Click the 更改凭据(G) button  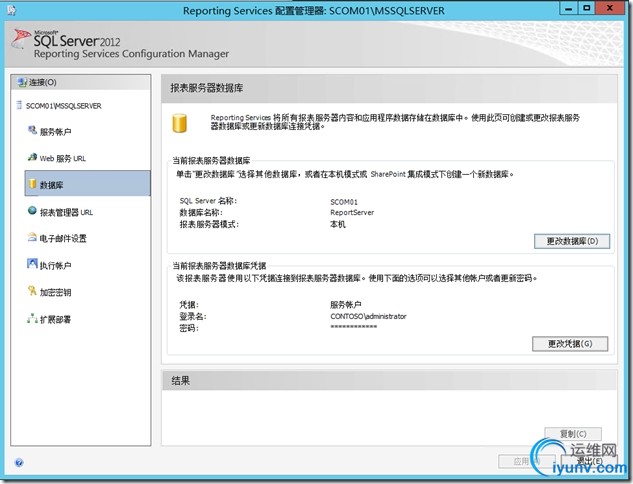point(570,344)
